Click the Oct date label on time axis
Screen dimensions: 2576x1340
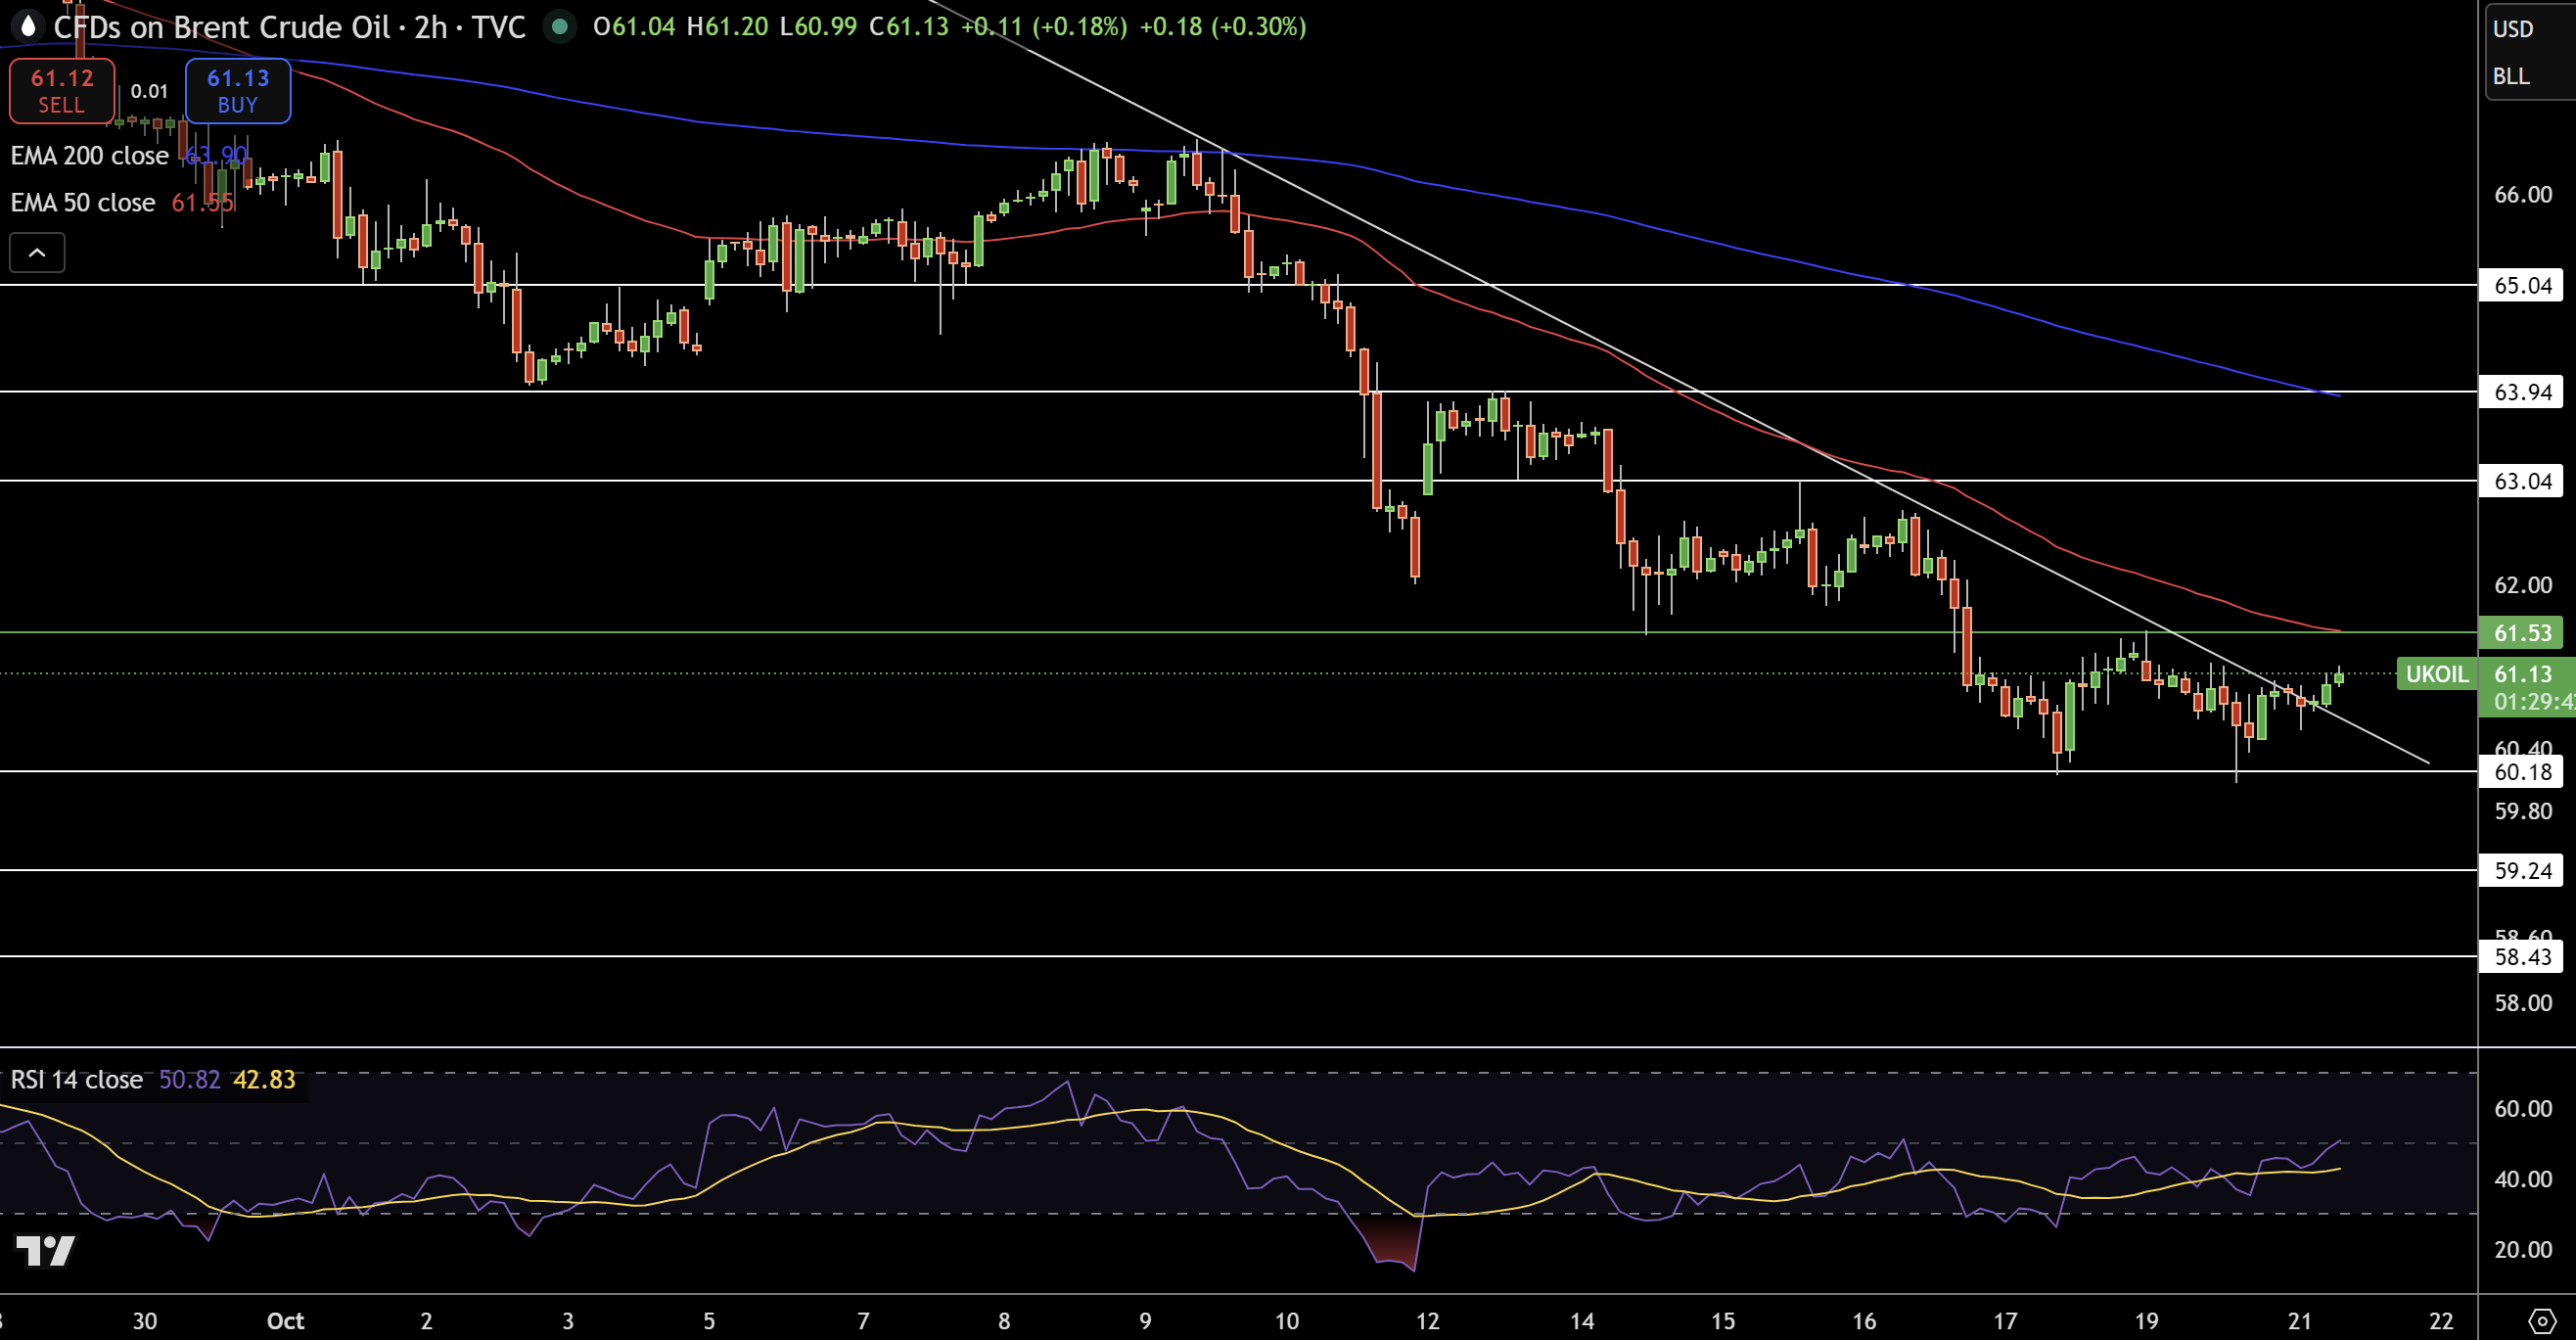[285, 1321]
